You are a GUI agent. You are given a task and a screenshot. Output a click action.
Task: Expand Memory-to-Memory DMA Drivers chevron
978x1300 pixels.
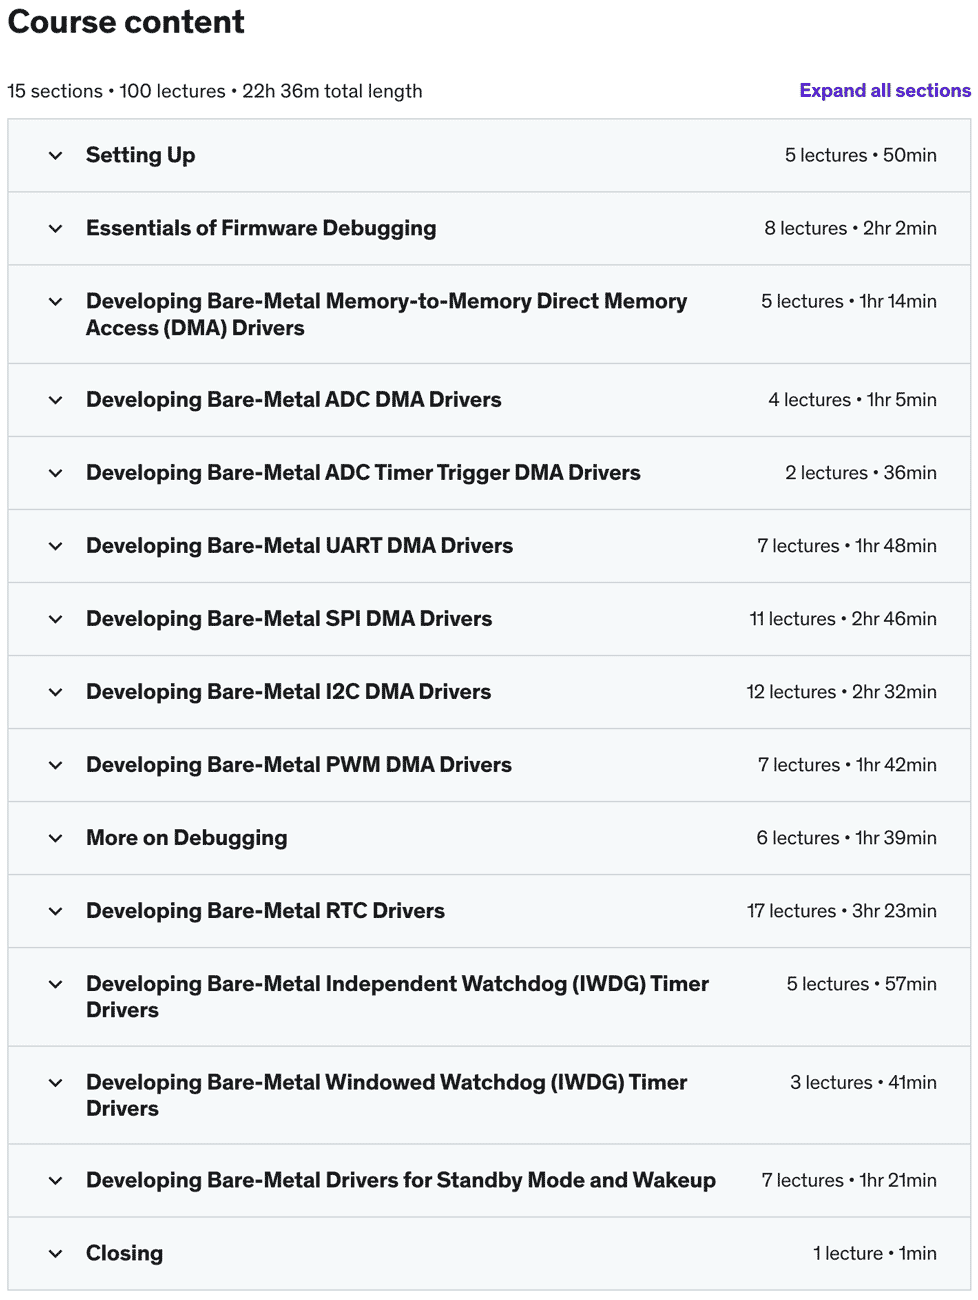[x=56, y=302]
